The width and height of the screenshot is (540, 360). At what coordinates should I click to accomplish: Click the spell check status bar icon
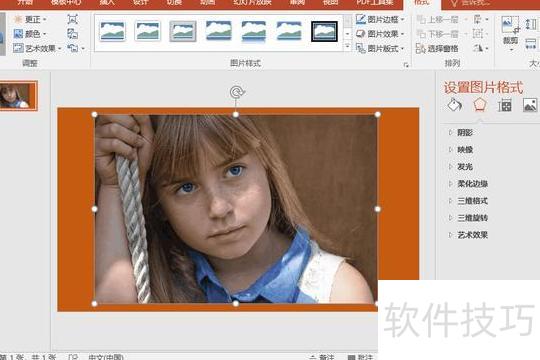(x=73, y=357)
